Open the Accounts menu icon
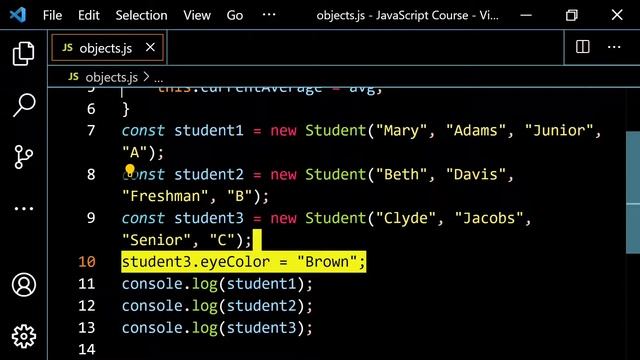 point(24,284)
